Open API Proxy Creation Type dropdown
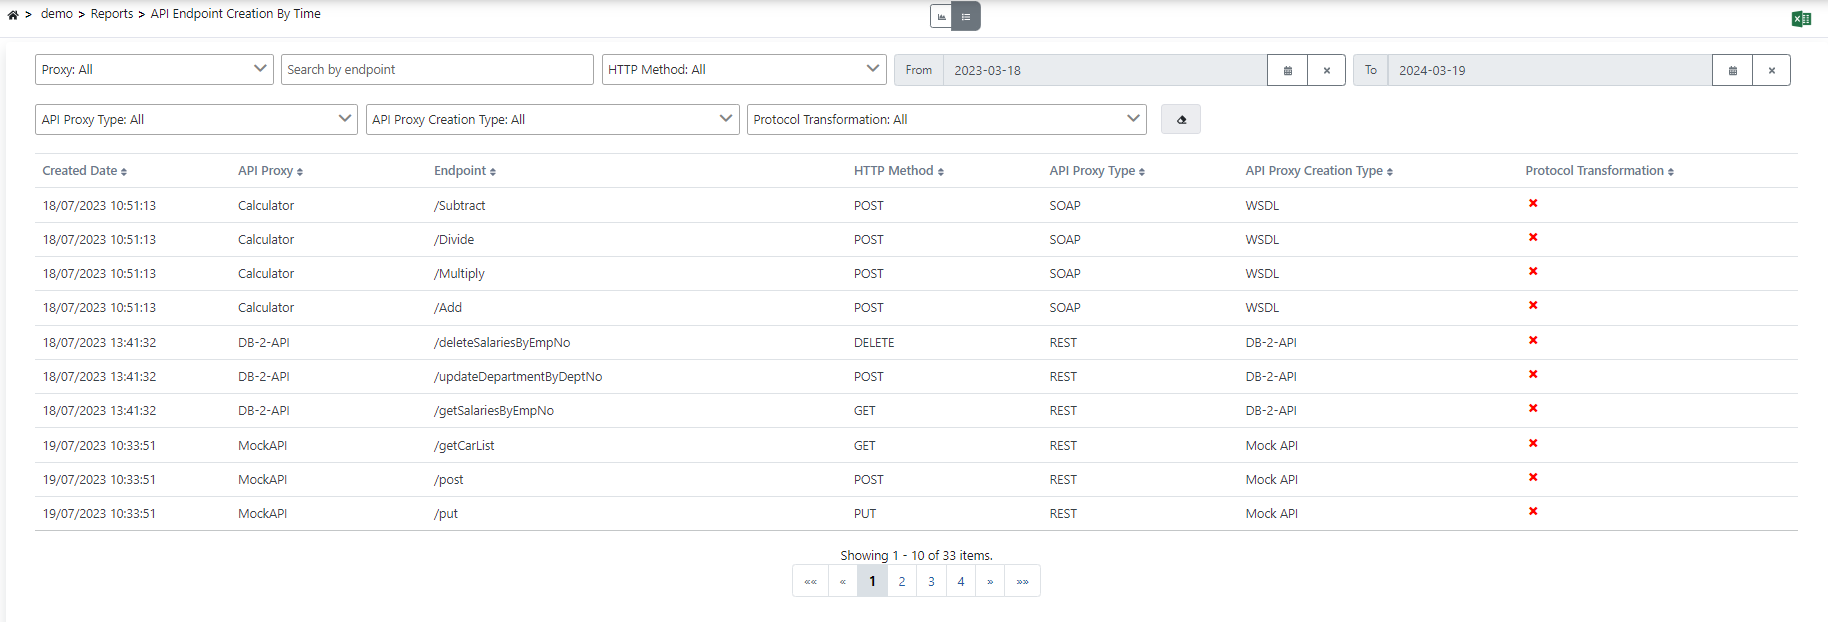The height and width of the screenshot is (622, 1828). tap(552, 119)
